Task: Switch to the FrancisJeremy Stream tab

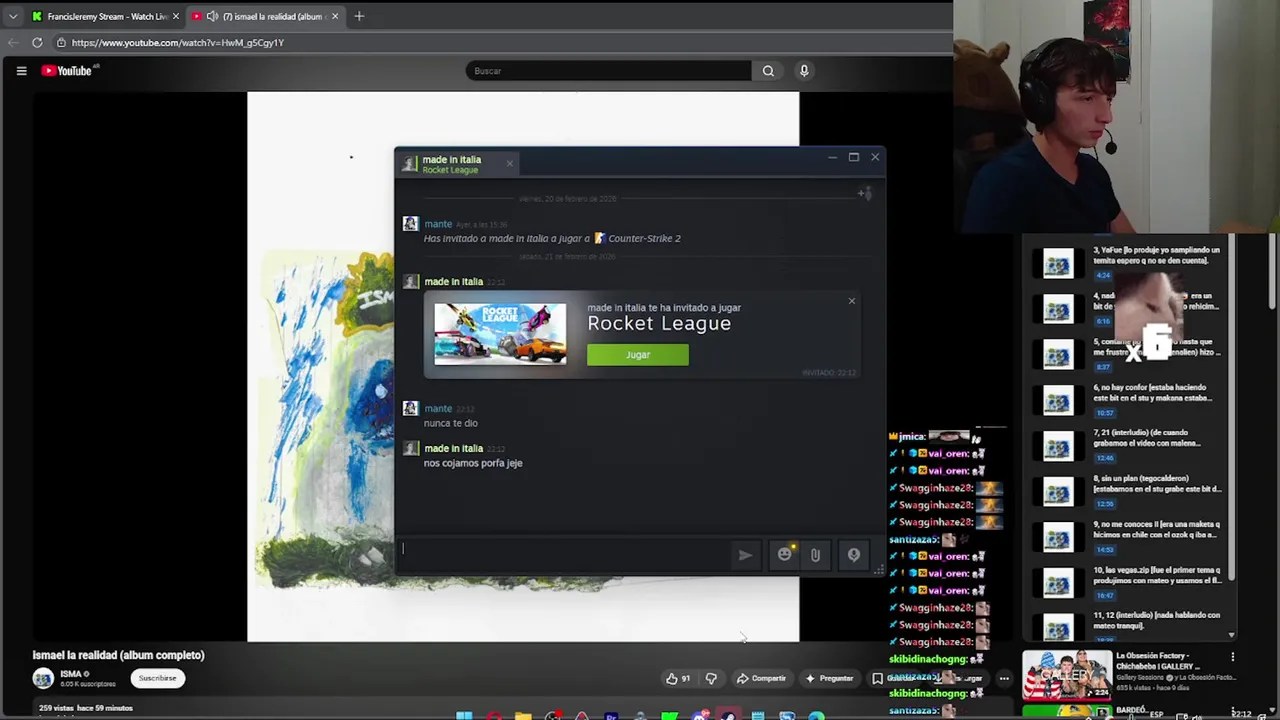Action: coord(106,16)
